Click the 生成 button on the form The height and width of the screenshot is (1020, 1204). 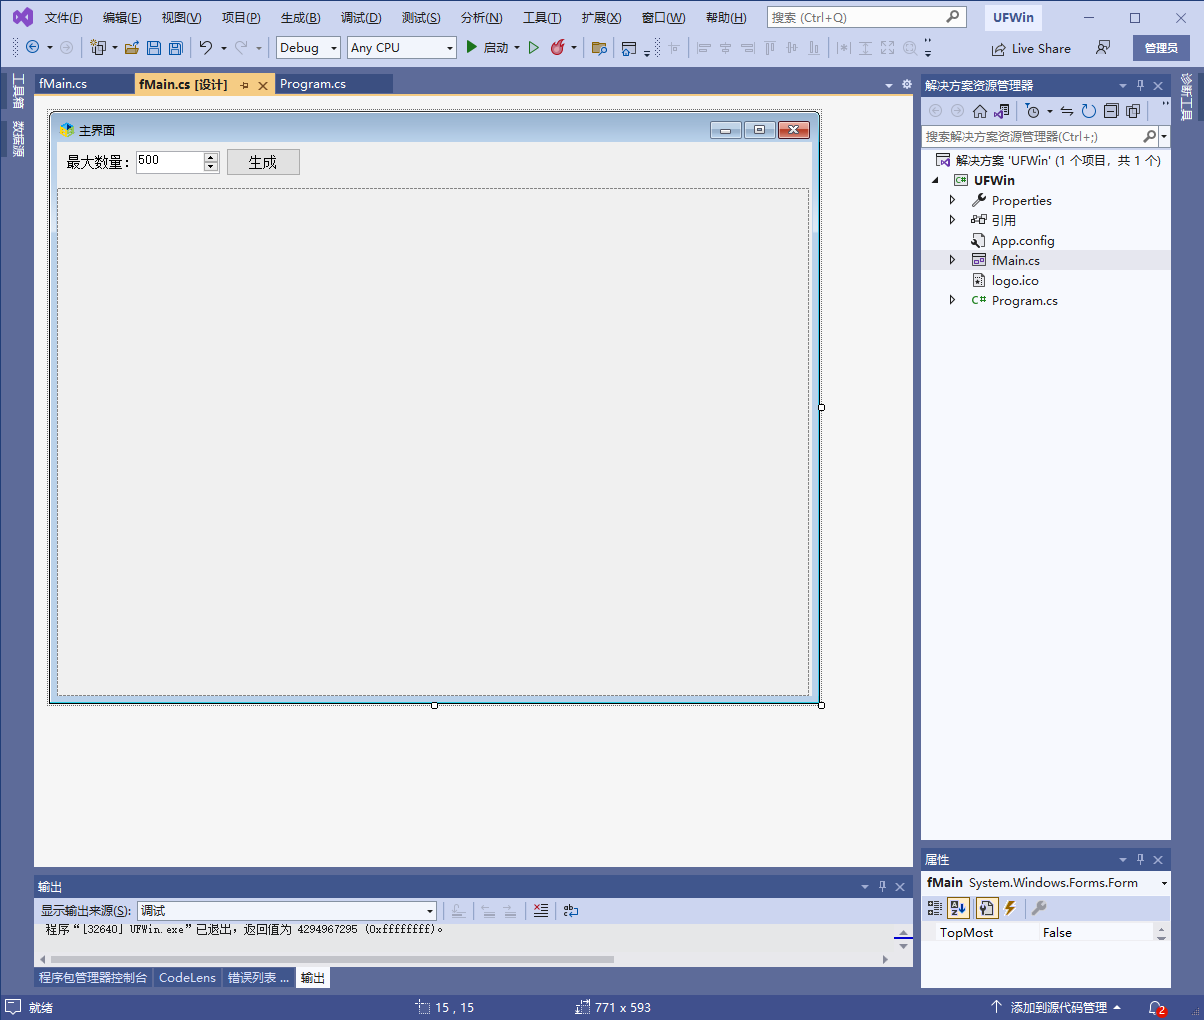pyautogui.click(x=263, y=162)
